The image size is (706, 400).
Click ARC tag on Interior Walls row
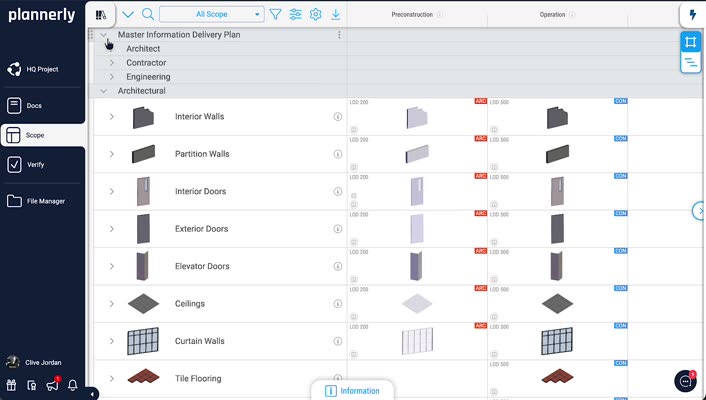(x=480, y=101)
